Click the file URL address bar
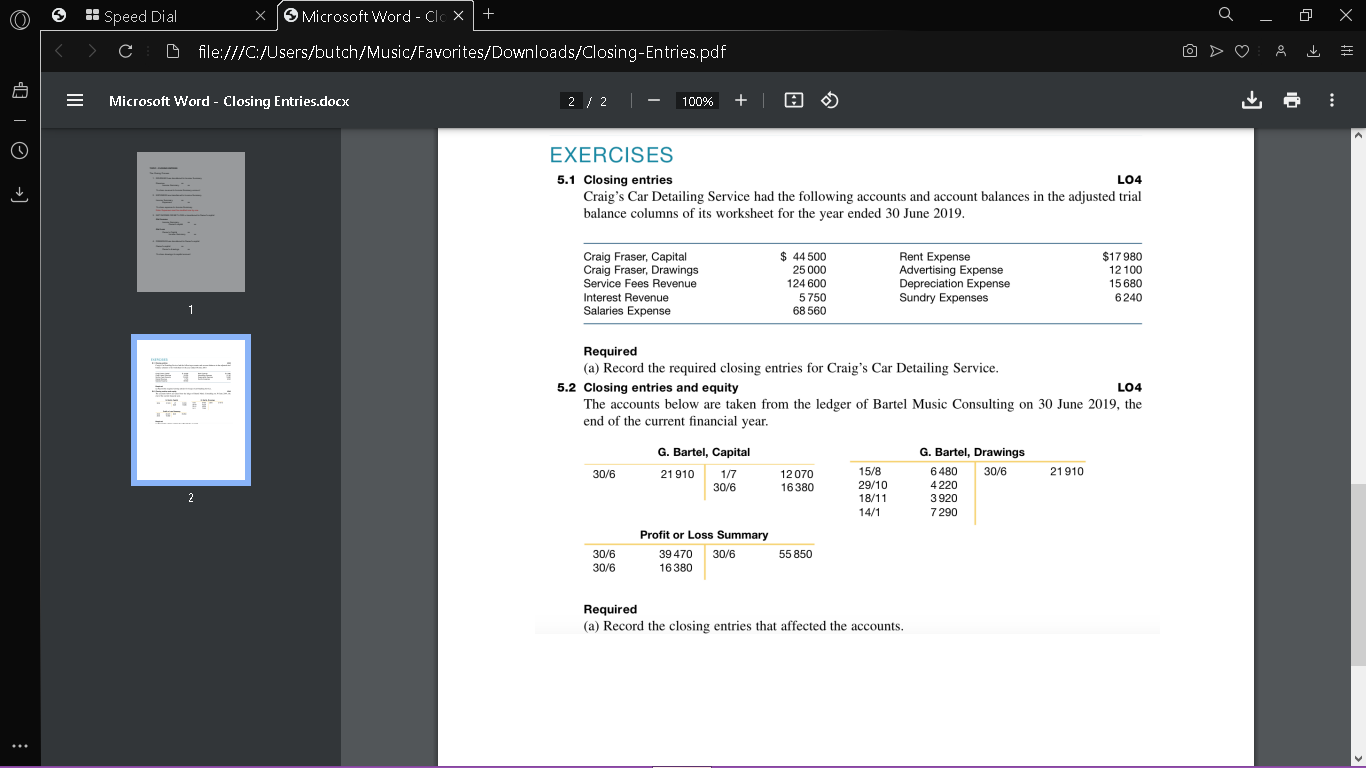The image size is (1366, 768). [x=460, y=52]
